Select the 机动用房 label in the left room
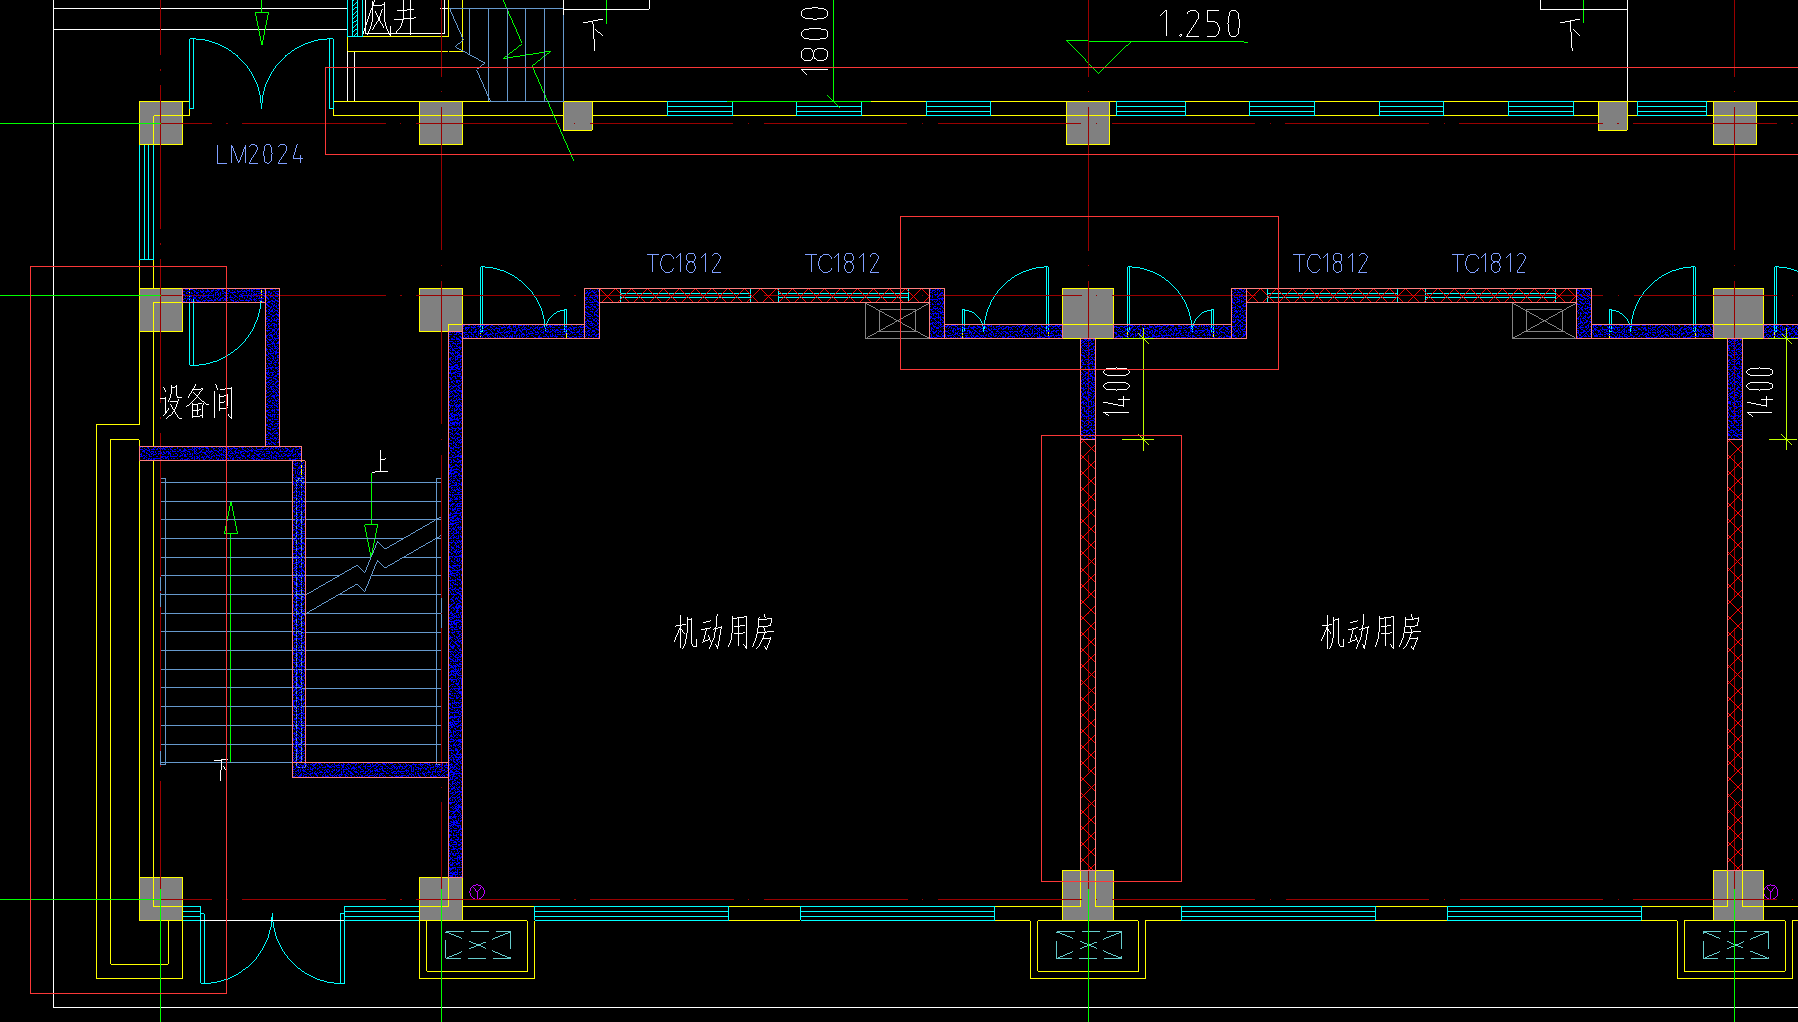Image resolution: width=1798 pixels, height=1022 pixels. pyautogui.click(x=724, y=632)
